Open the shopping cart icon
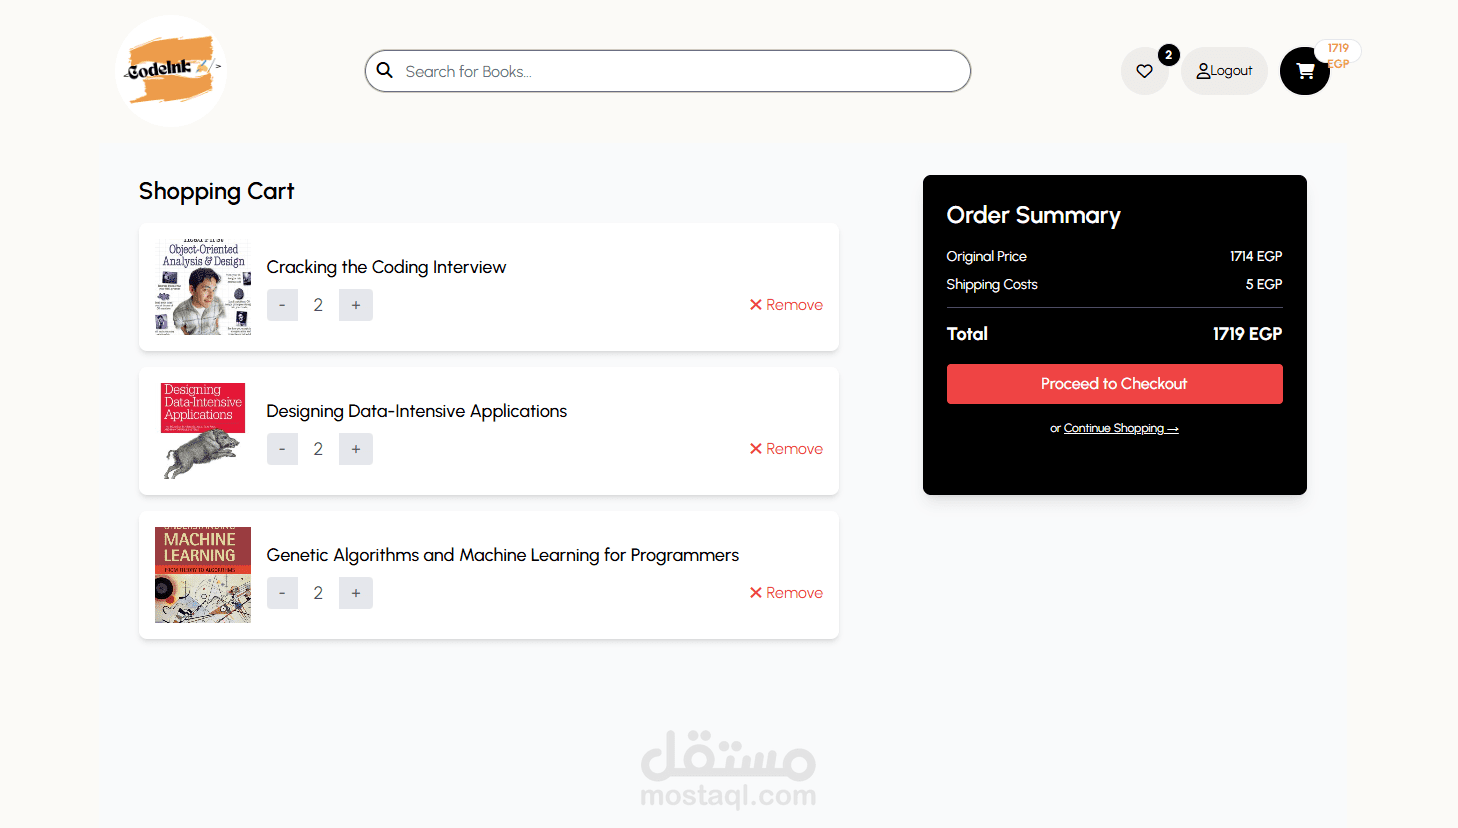Image resolution: width=1458 pixels, height=828 pixels. 1305,71
